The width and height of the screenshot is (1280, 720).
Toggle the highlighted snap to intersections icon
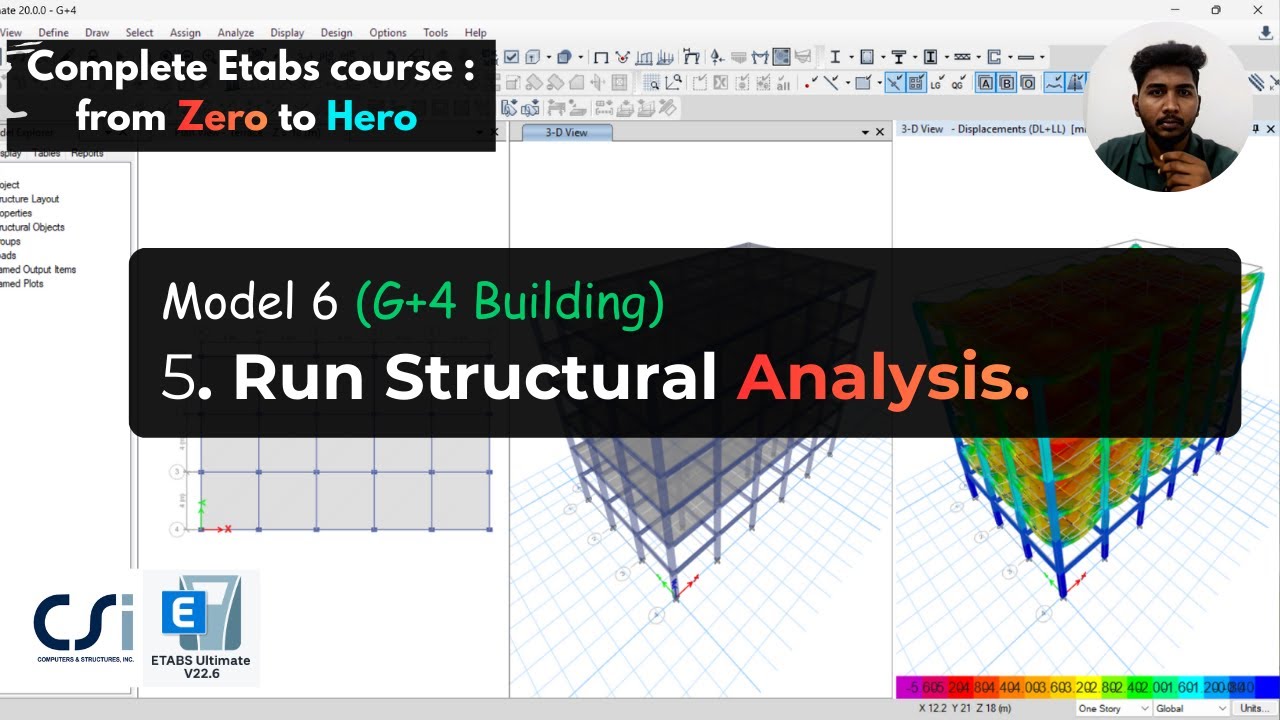[x=894, y=83]
